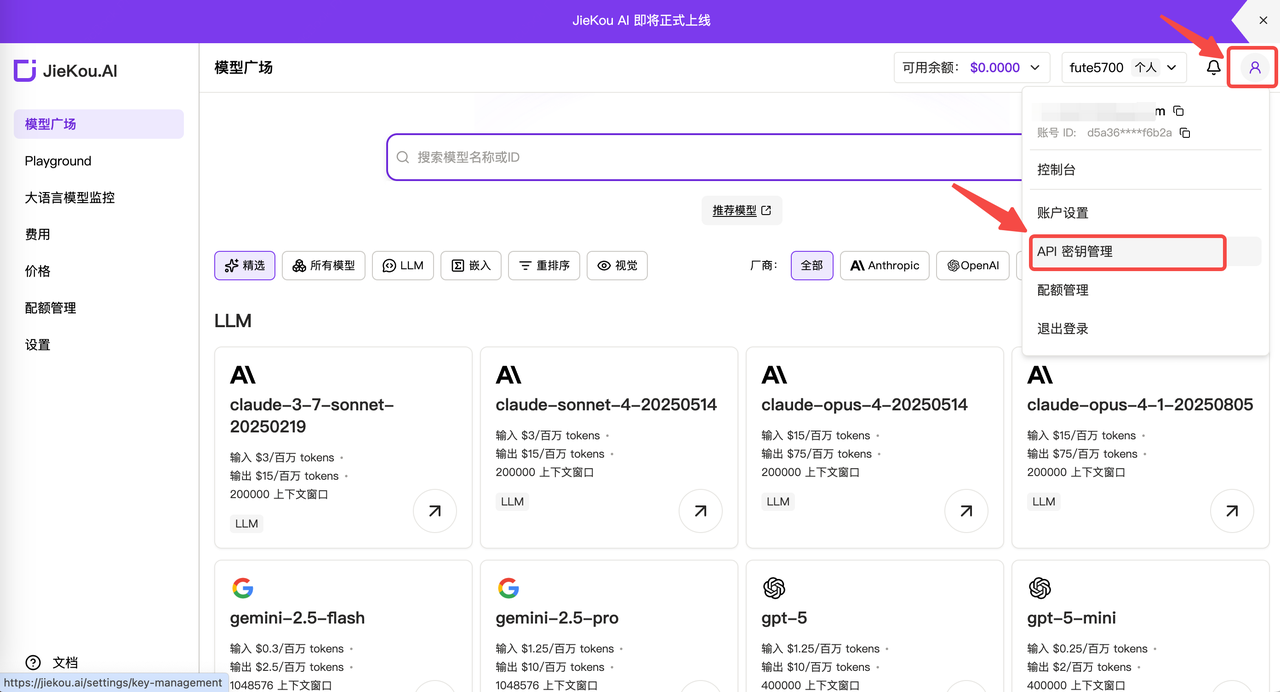This screenshot has width=1280, height=692.
Task: Click the LLM tag on claude-3-7-sonnet card
Action: (x=246, y=523)
